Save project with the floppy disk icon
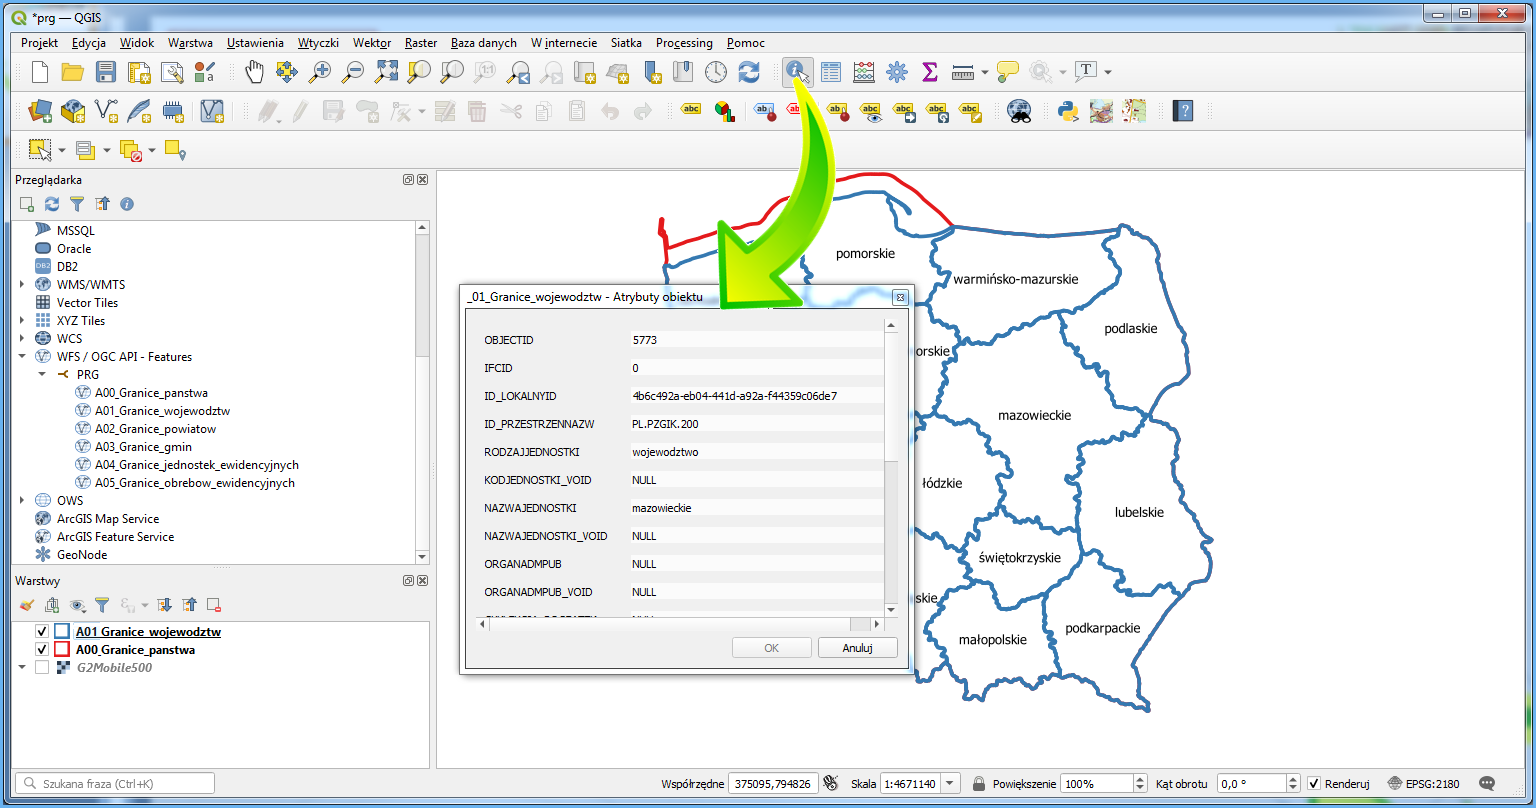Image resolution: width=1536 pixels, height=808 pixels. (x=106, y=72)
